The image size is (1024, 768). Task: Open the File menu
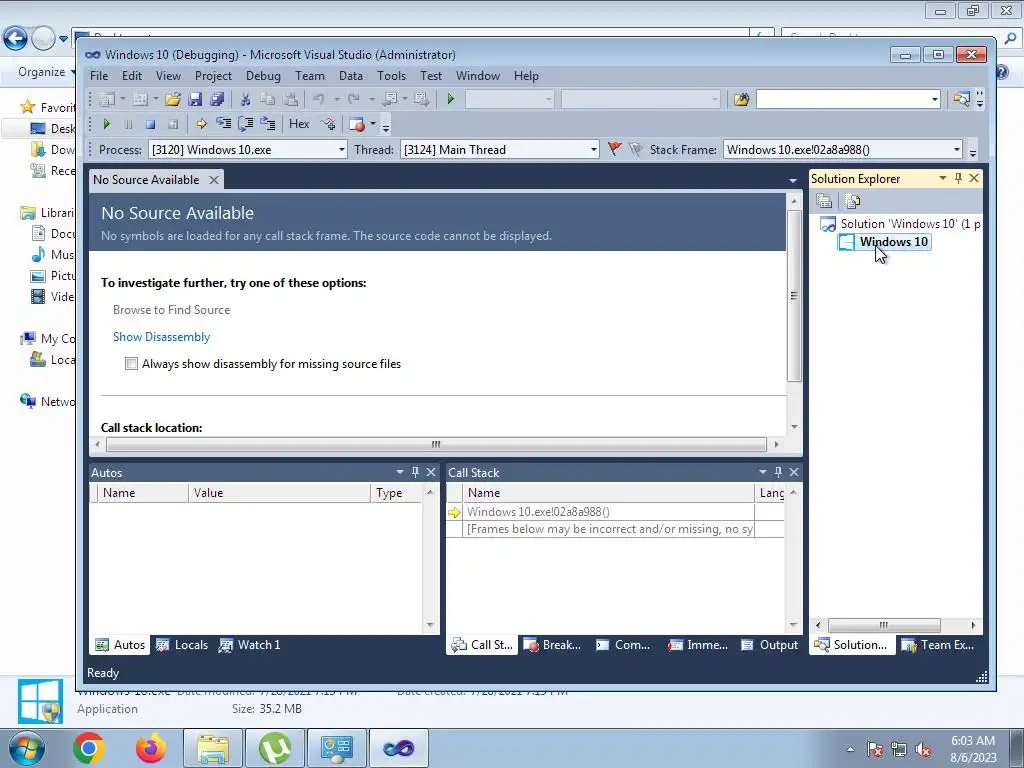(99, 76)
